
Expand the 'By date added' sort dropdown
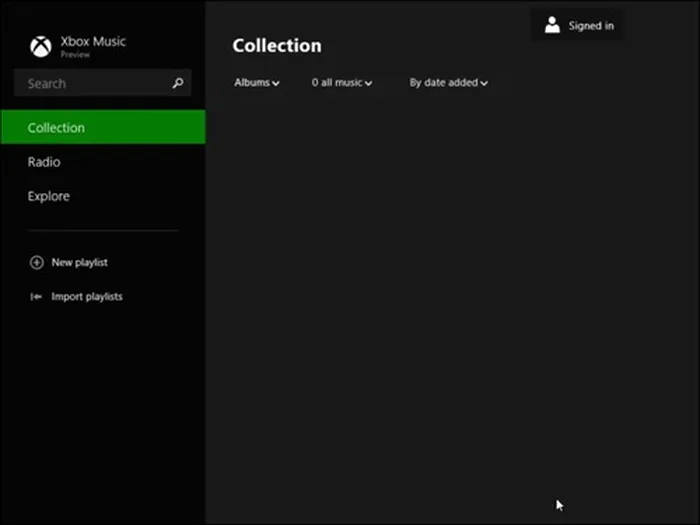(449, 83)
